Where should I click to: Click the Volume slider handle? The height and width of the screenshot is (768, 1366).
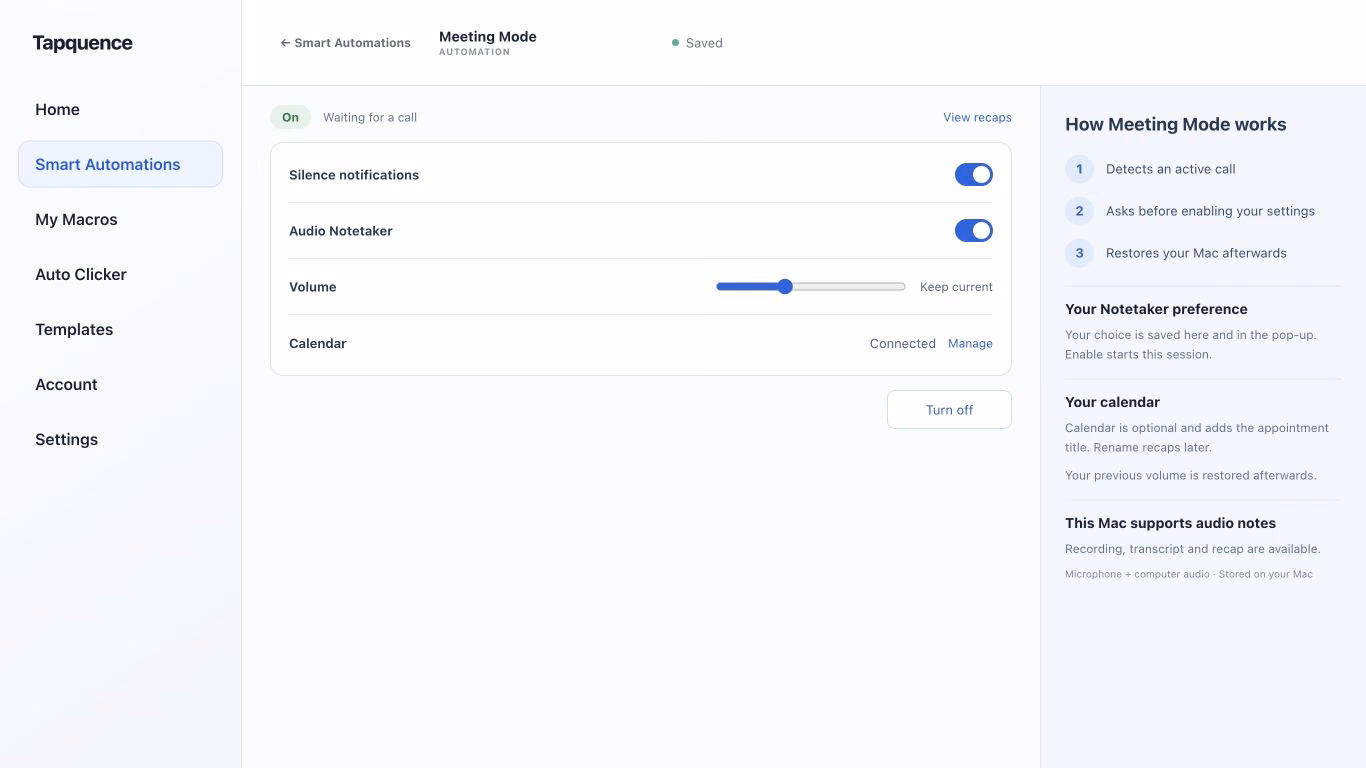785,287
